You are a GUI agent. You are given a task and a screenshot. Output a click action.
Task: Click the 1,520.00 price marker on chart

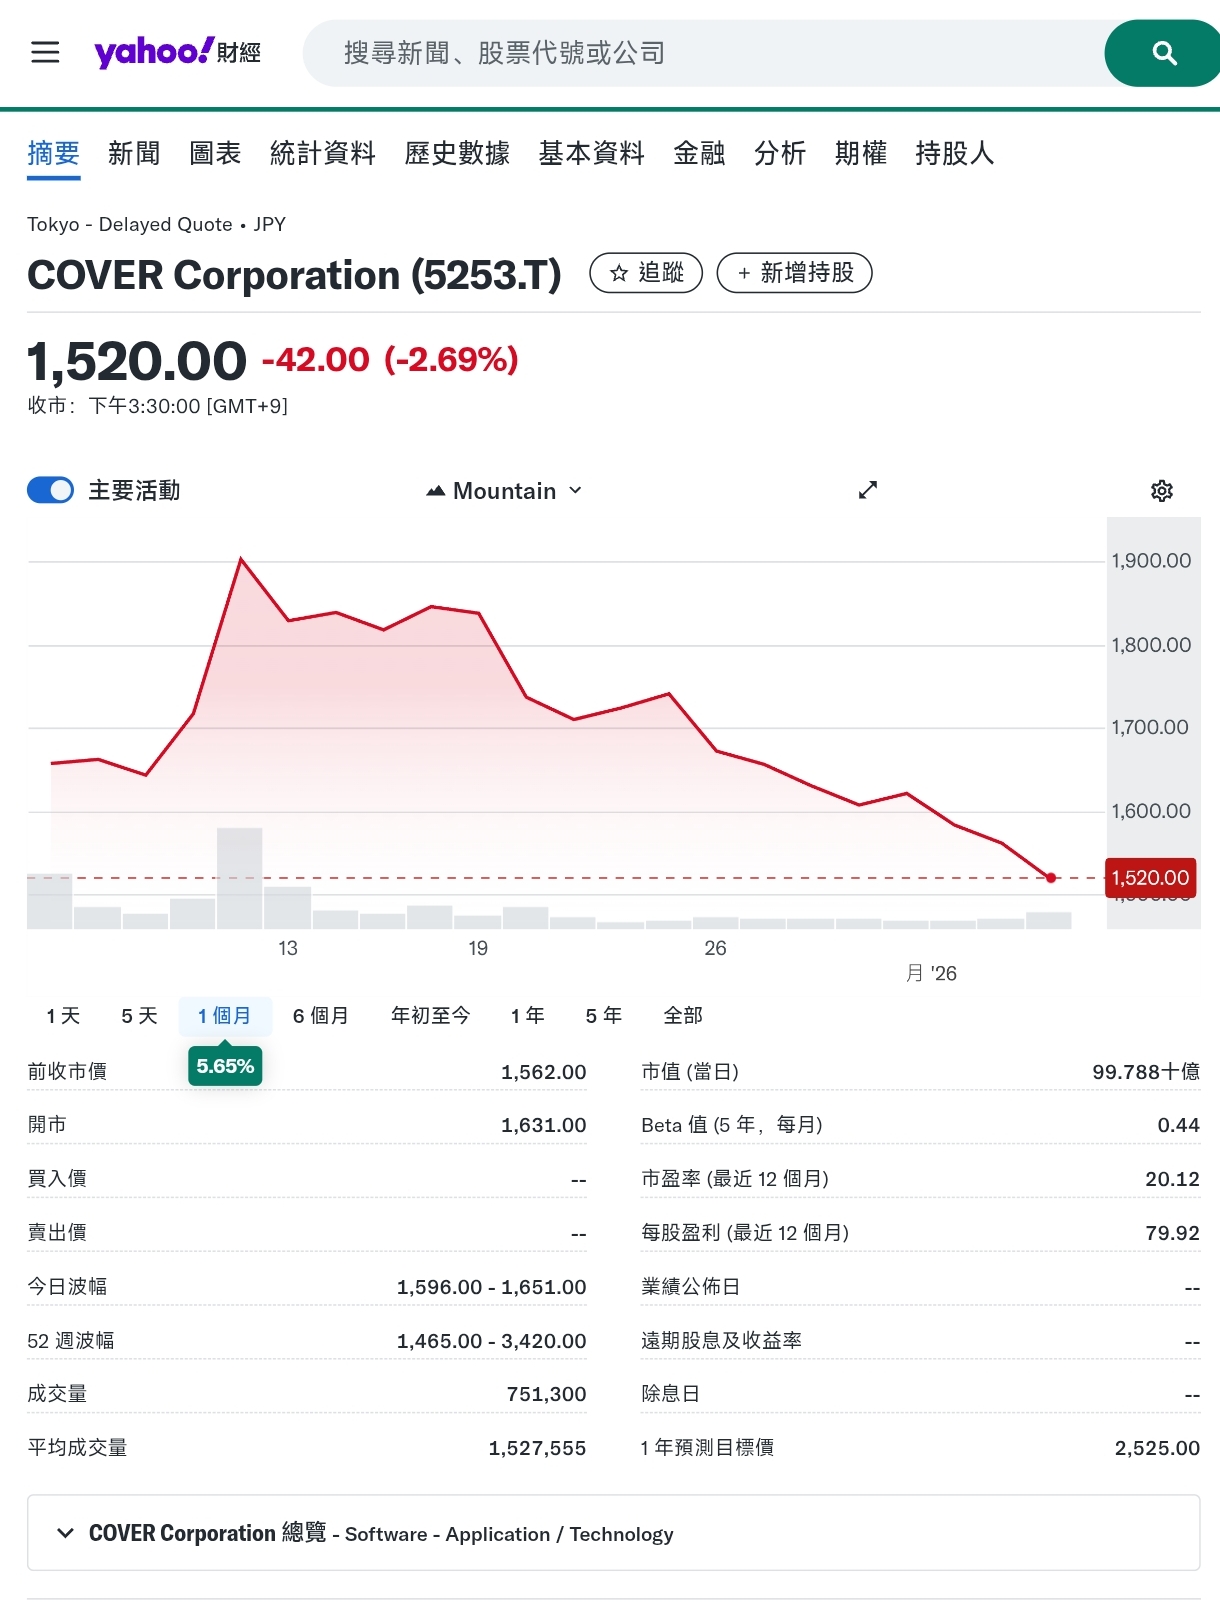pyautogui.click(x=1150, y=878)
